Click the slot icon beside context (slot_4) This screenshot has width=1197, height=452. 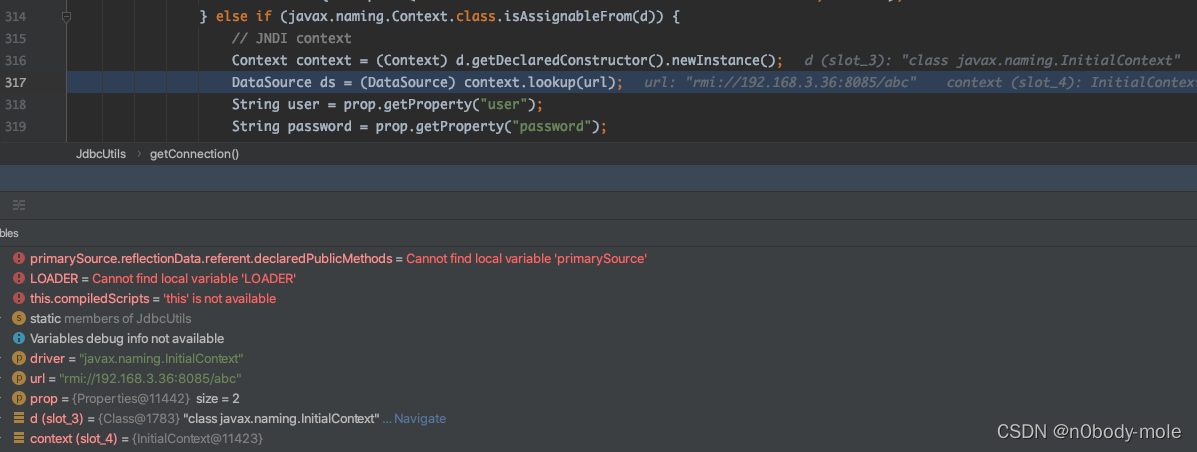(x=19, y=438)
